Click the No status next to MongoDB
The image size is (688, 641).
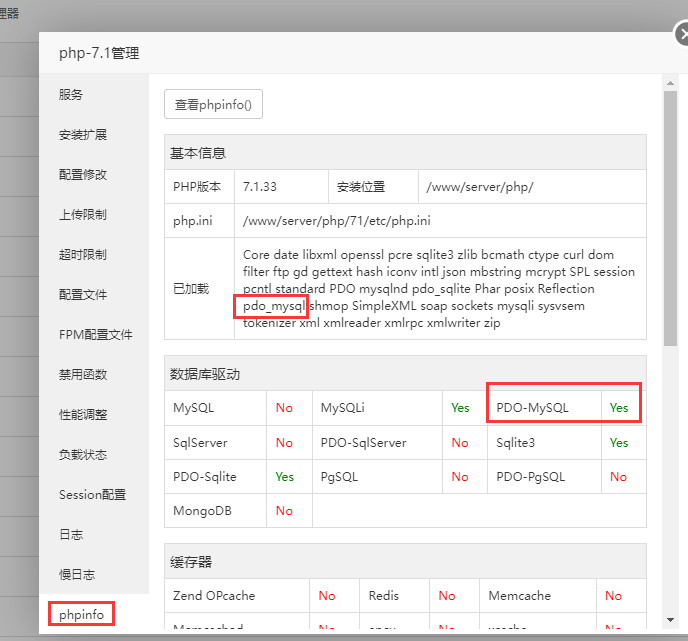click(x=284, y=511)
